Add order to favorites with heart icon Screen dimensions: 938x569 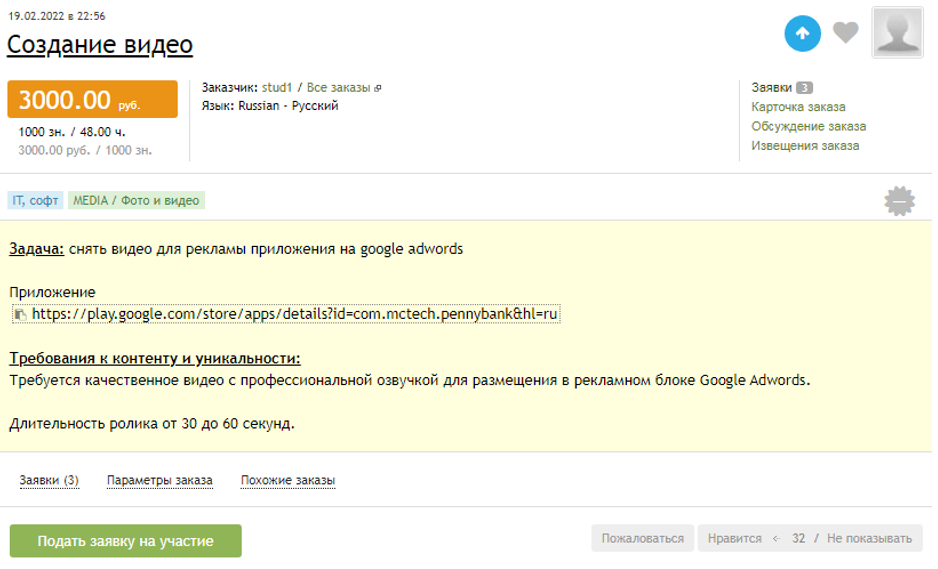coord(845,32)
